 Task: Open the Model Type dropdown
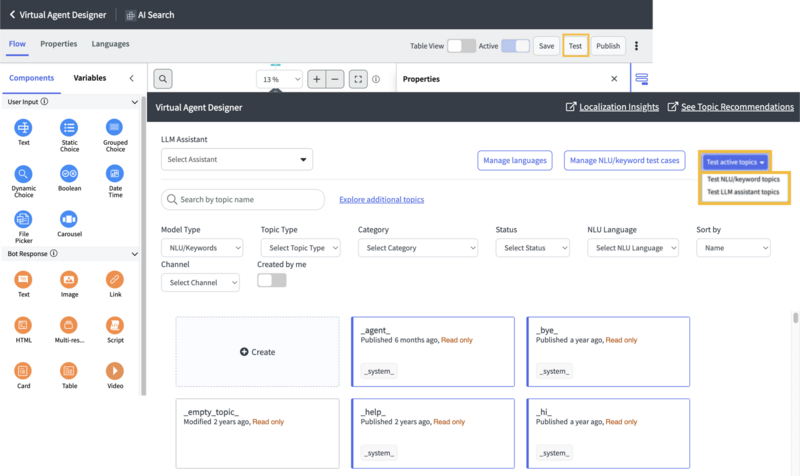[202, 248]
